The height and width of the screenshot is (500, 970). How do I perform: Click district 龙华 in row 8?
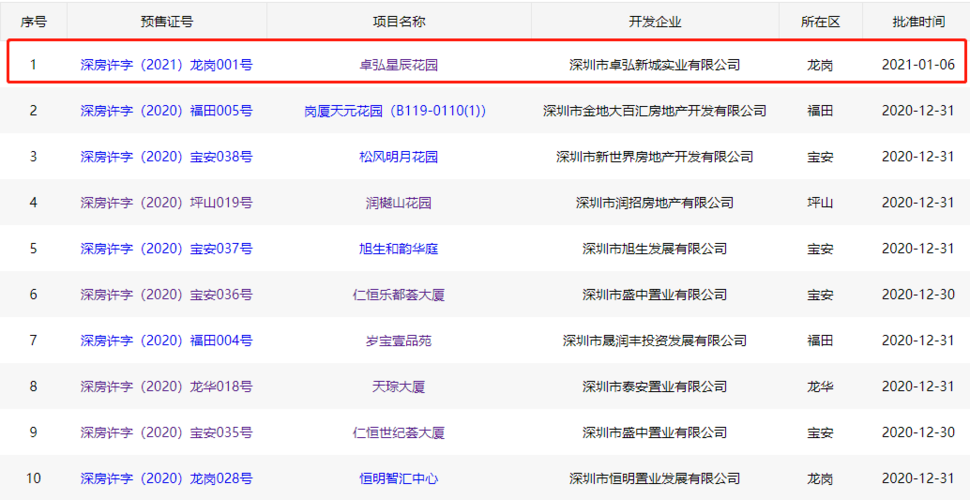[820, 387]
